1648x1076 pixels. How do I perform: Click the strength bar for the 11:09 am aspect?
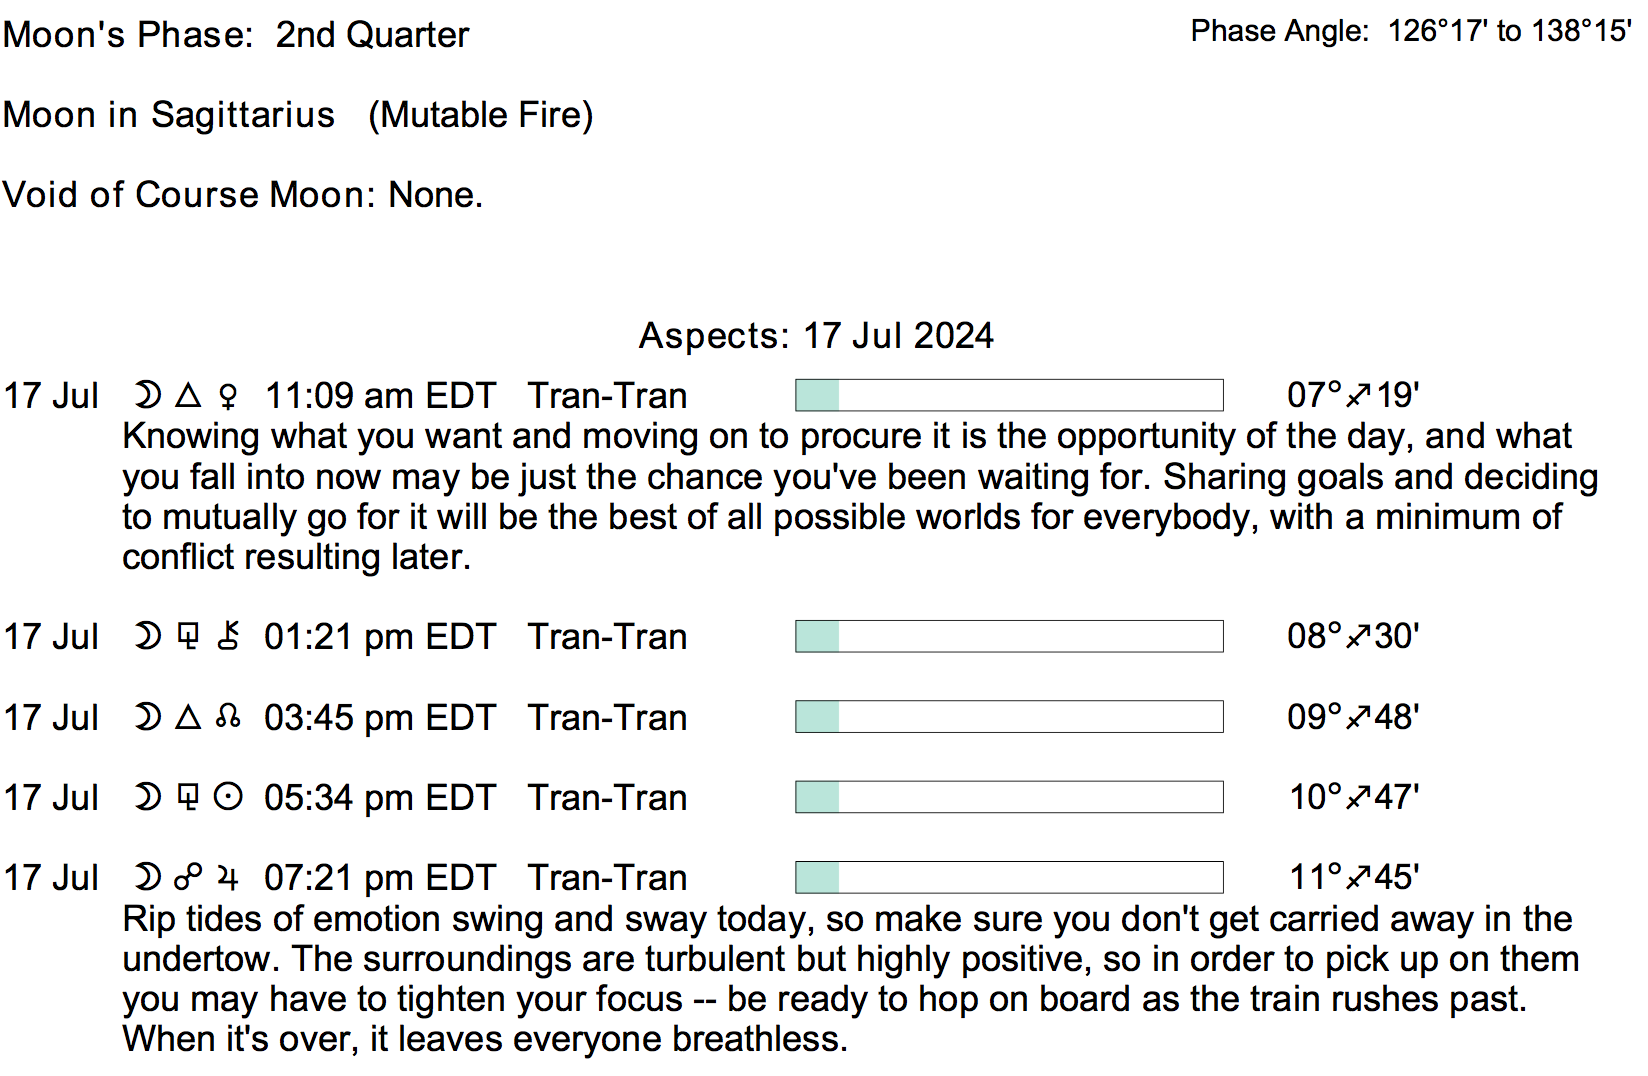1009,396
